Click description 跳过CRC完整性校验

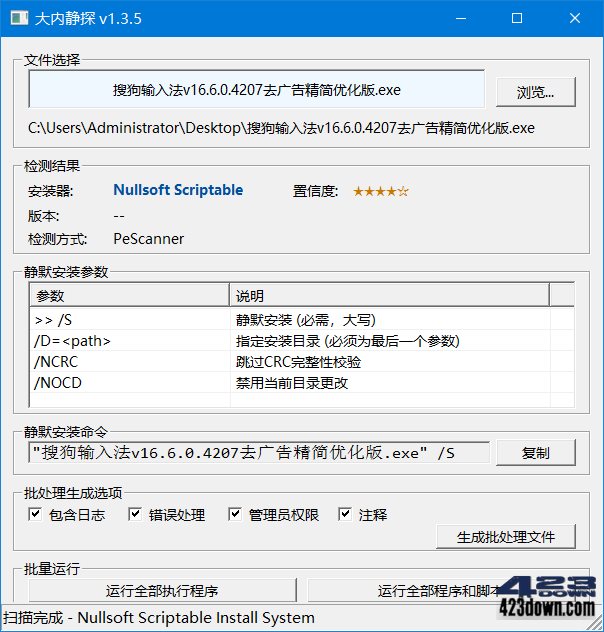[298, 362]
